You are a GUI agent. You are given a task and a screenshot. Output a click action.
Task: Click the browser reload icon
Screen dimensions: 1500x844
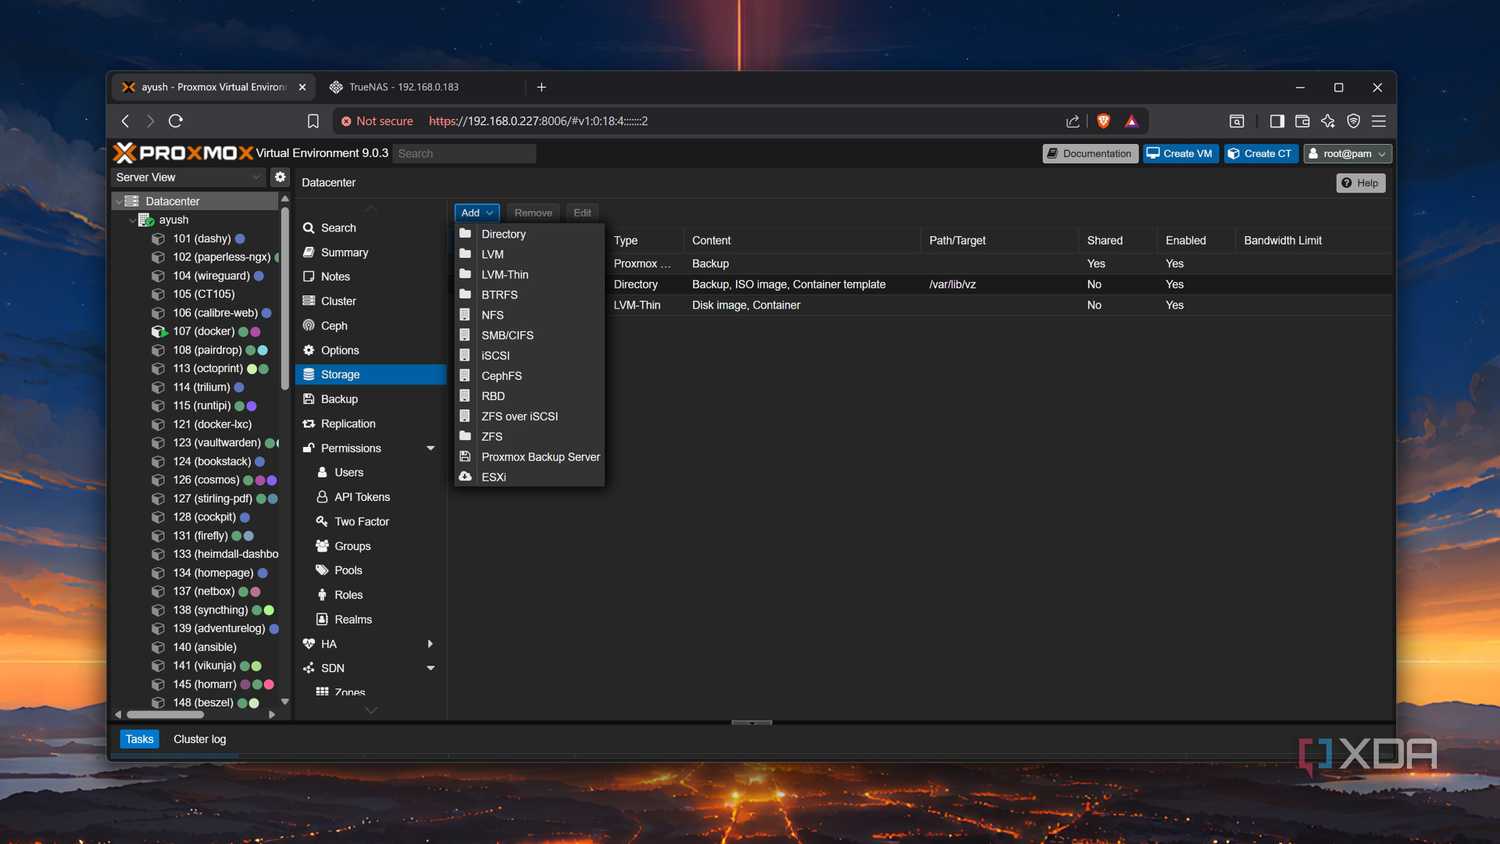tap(176, 121)
